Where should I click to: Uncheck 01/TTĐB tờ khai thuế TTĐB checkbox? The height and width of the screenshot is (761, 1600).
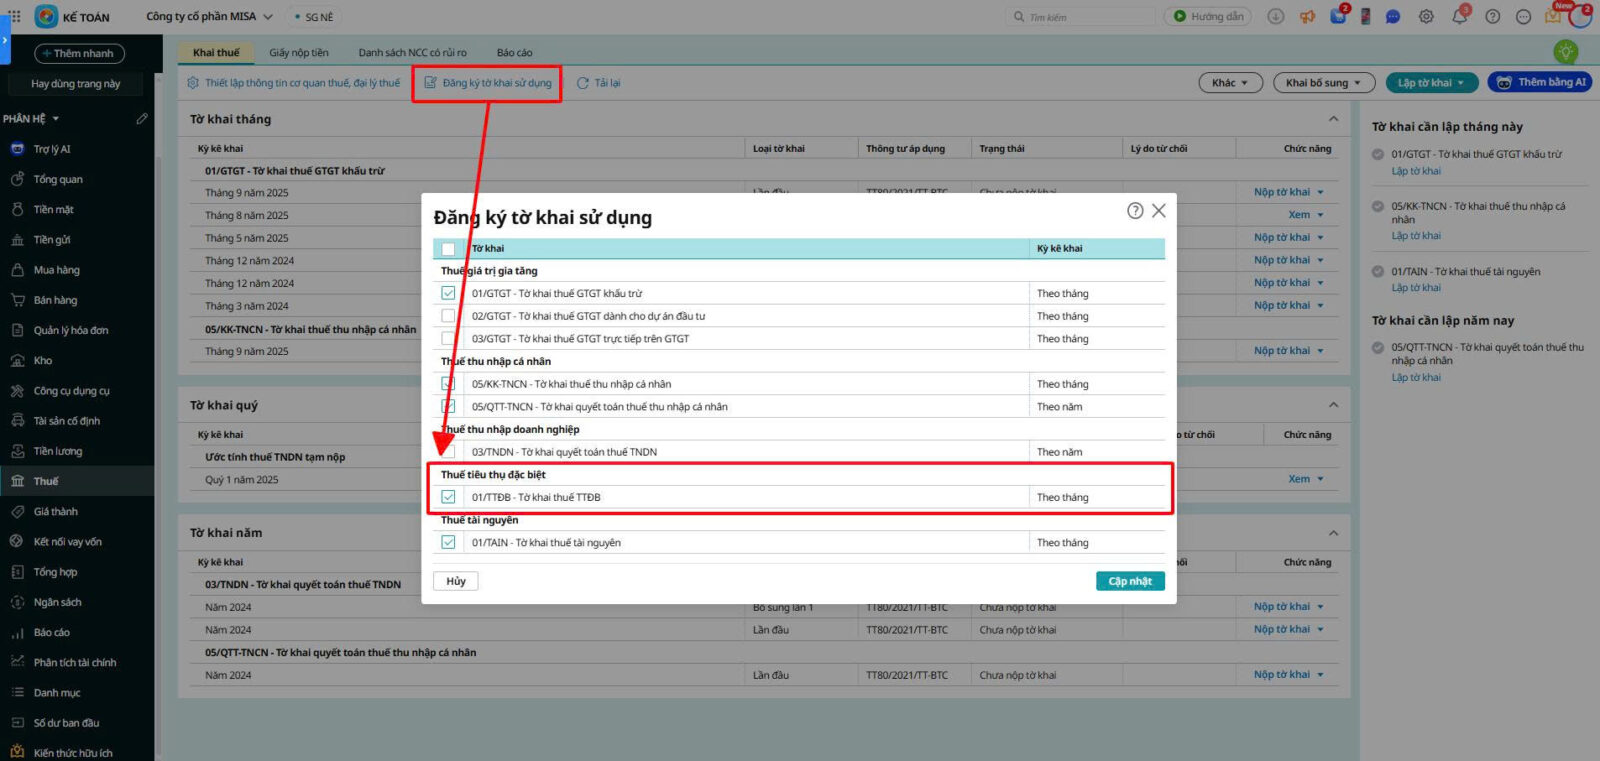(x=448, y=497)
